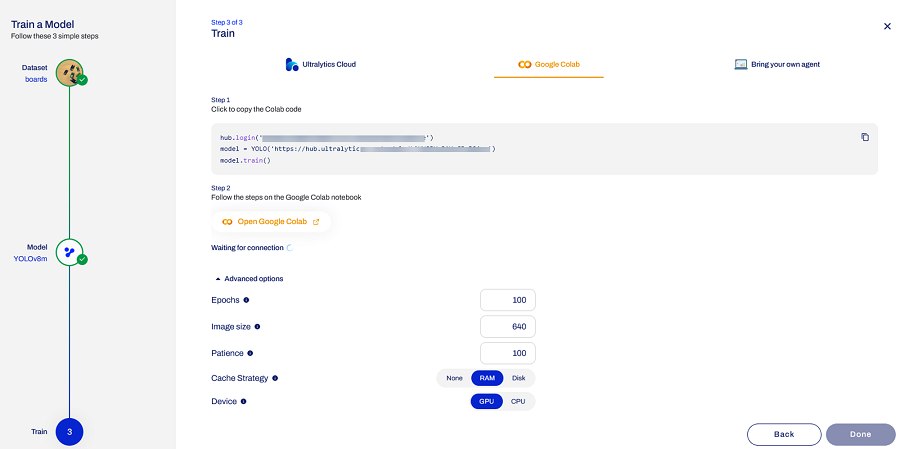Click the Back button
This screenshot has height=449, width=900.
[x=783, y=434]
